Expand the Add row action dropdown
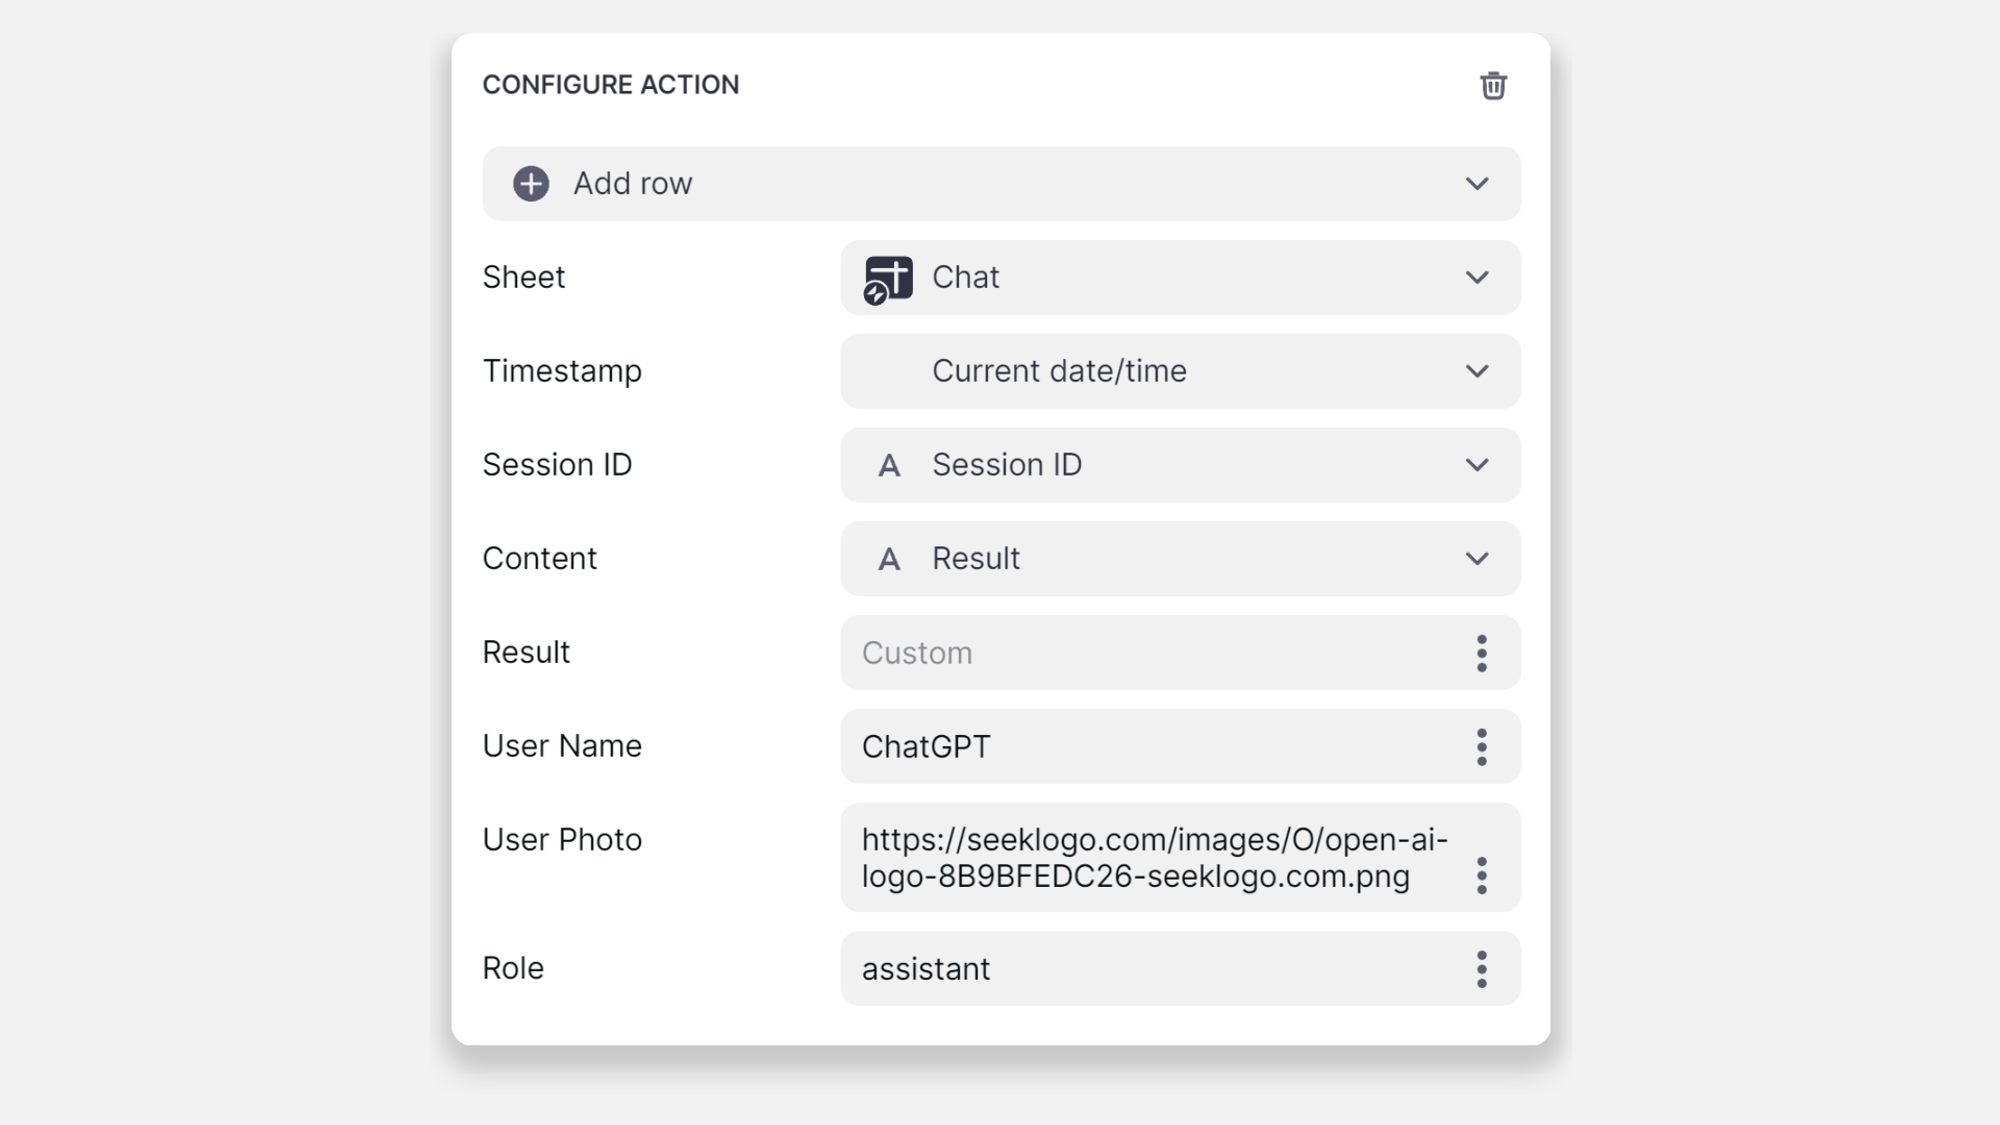 pyautogui.click(x=1476, y=184)
